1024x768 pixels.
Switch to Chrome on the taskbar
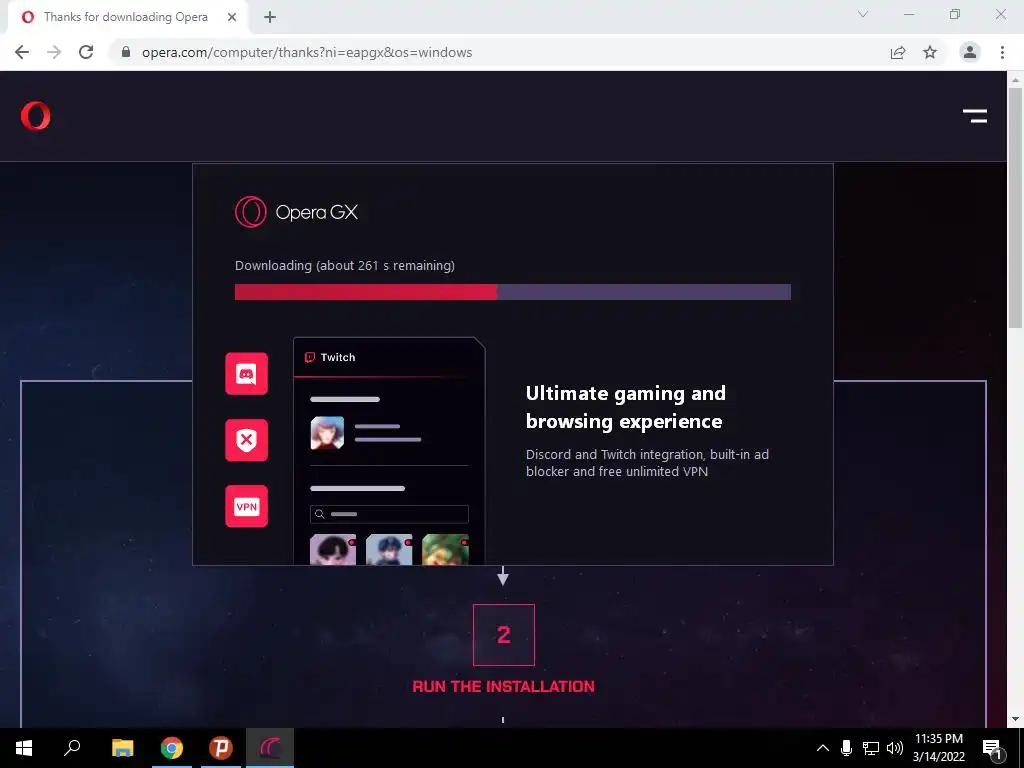[x=172, y=748]
